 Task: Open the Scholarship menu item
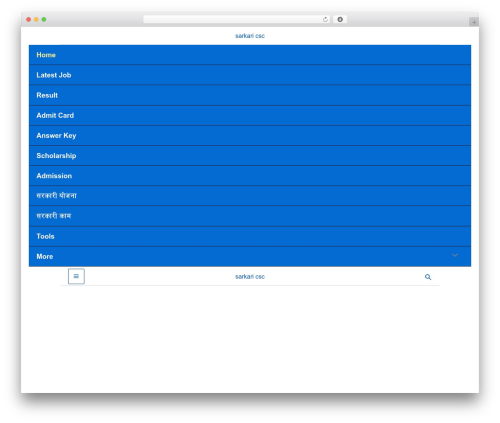(250, 156)
